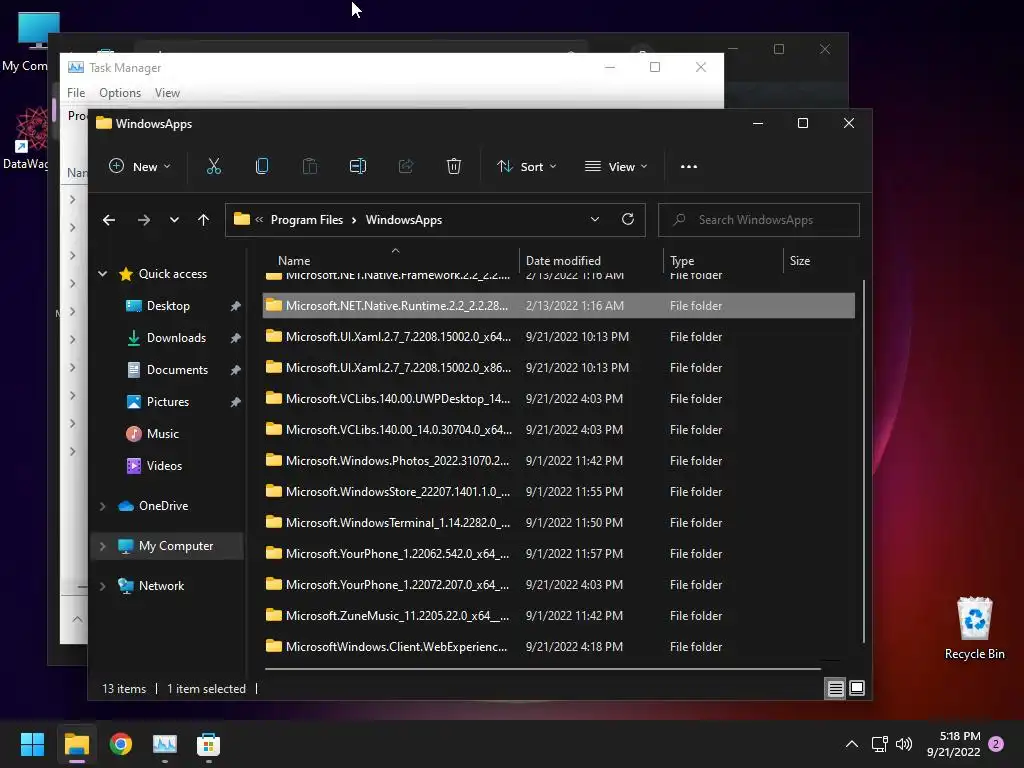Sort by Size column header
The image size is (1024, 768).
(799, 261)
